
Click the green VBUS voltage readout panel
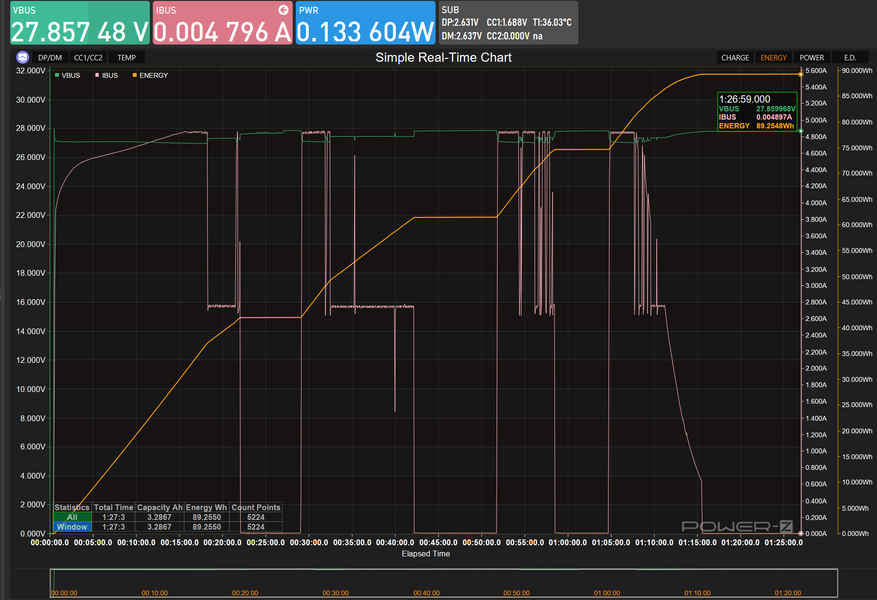[78, 23]
